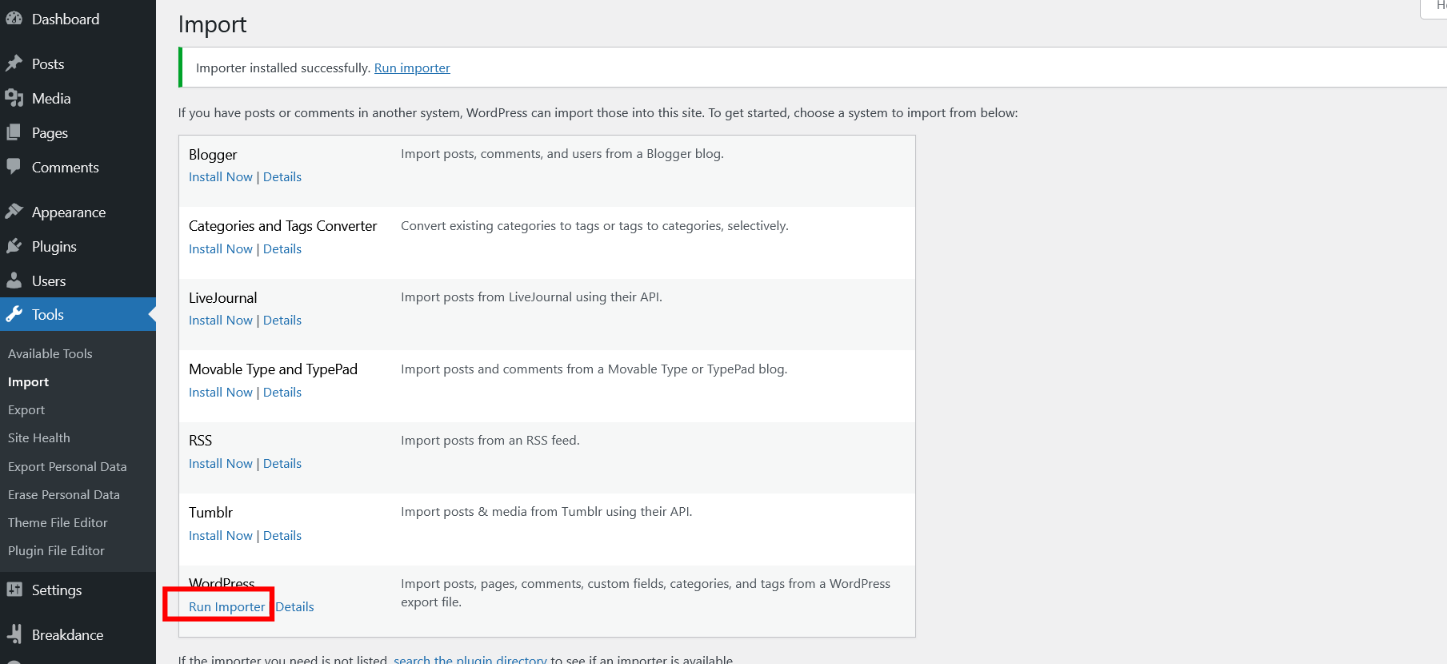Click the LiveJournal importer title

pos(223,298)
